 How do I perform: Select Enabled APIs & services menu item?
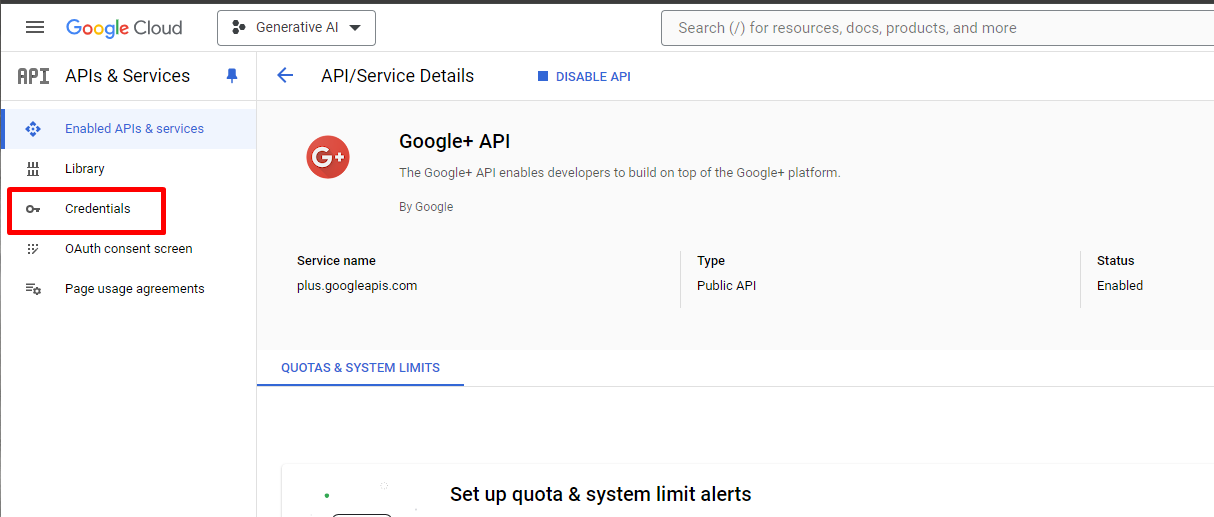pos(134,129)
